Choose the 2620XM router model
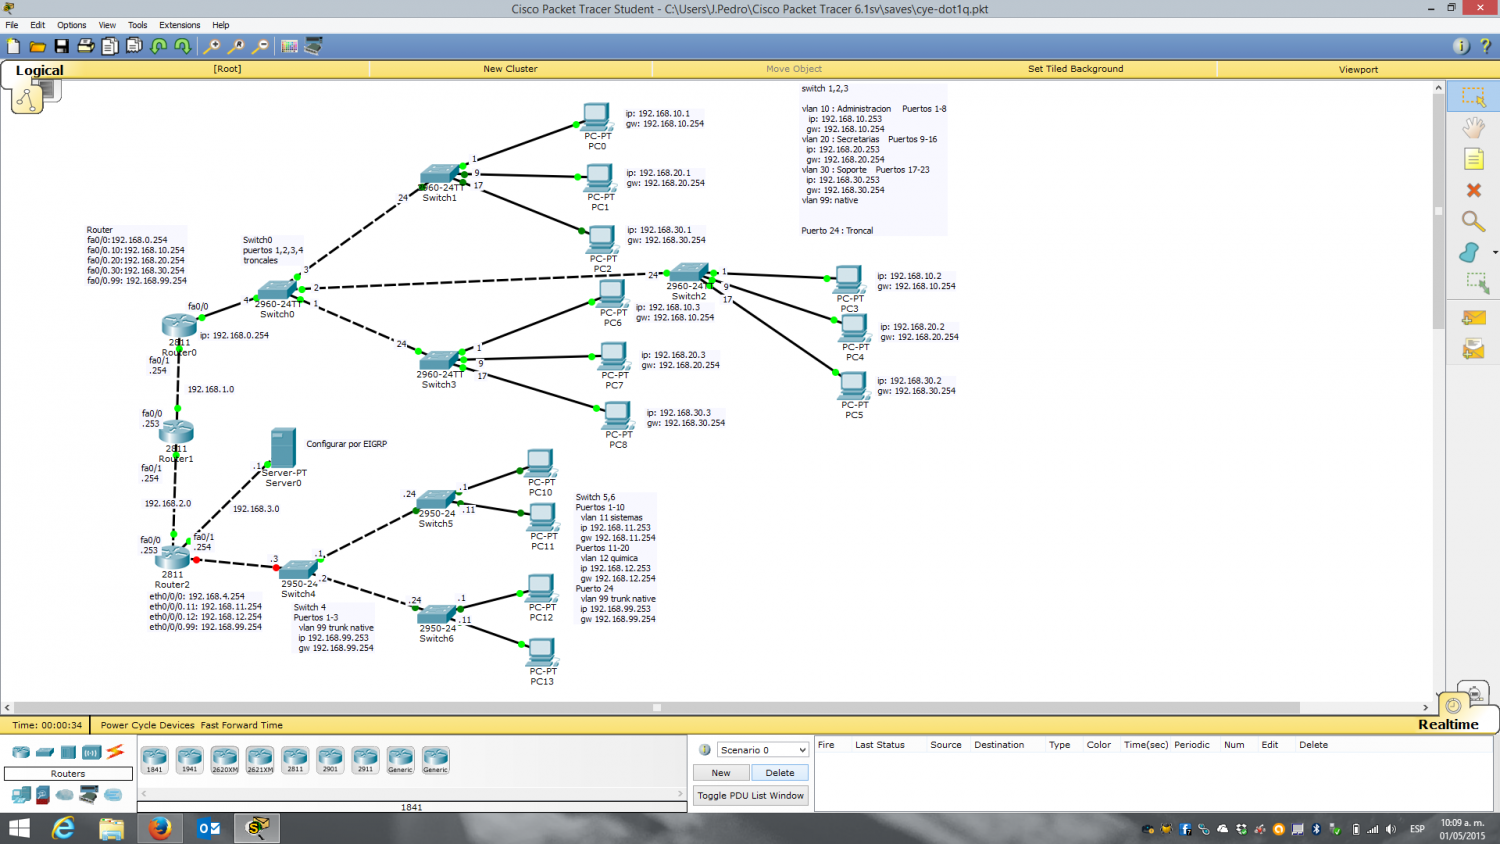Screen dimensions: 1500x844 225,760
